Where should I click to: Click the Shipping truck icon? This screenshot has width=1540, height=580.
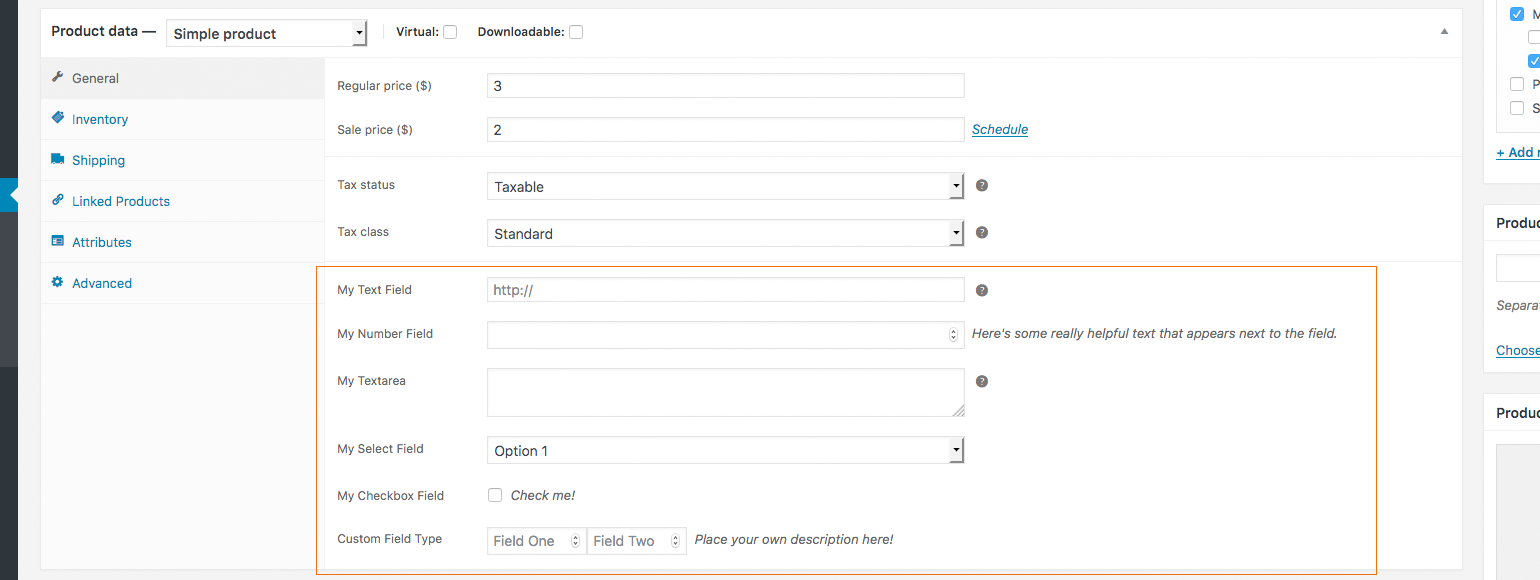58,160
